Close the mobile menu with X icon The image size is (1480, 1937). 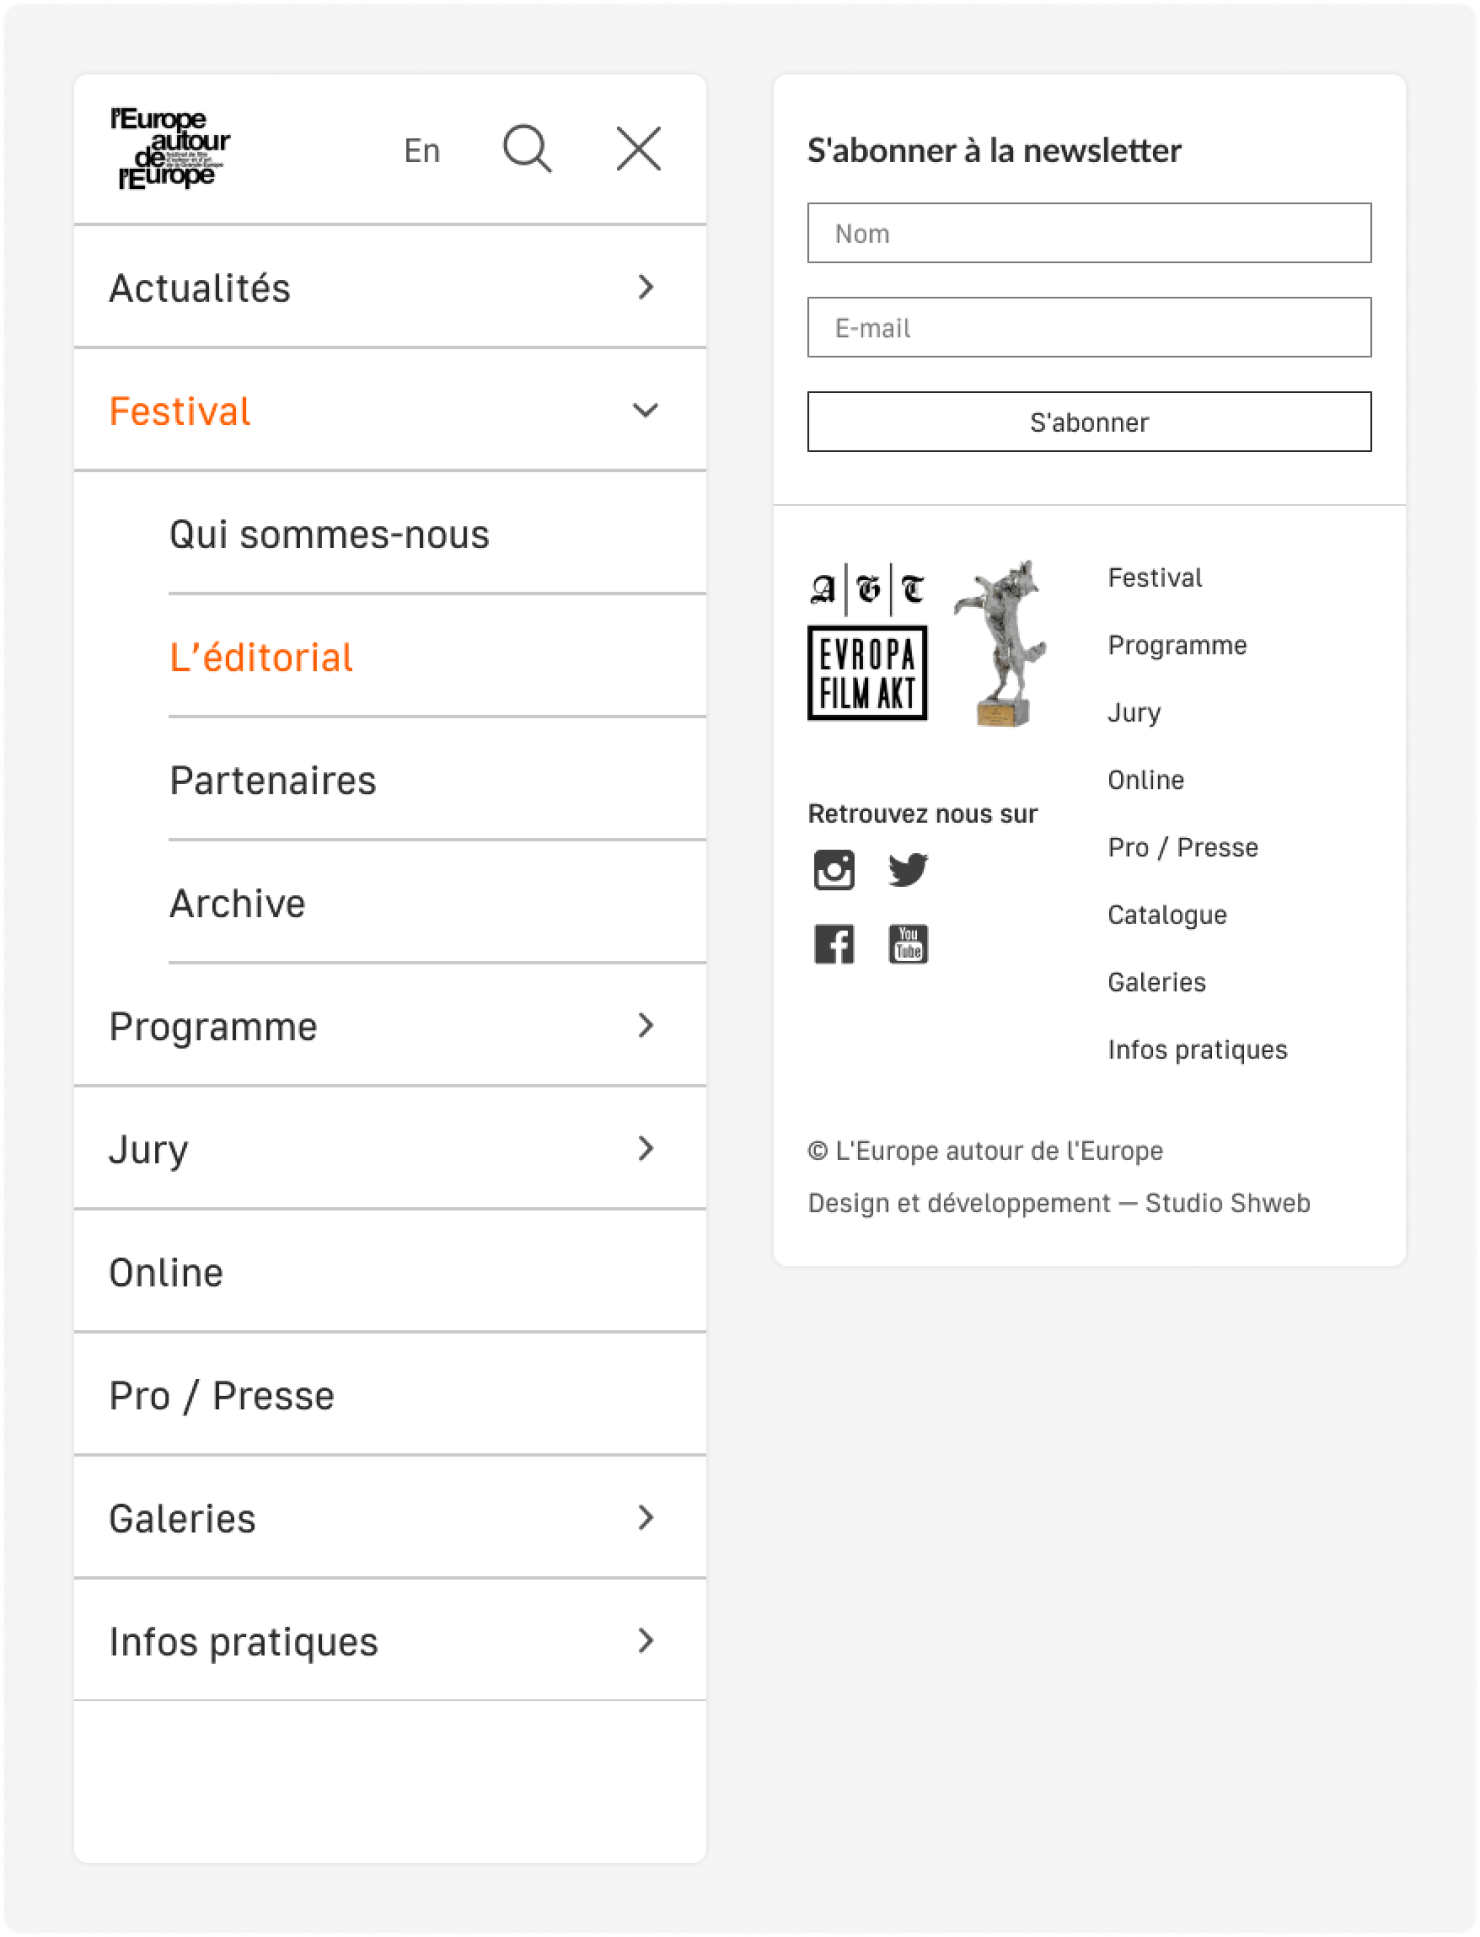coord(638,150)
